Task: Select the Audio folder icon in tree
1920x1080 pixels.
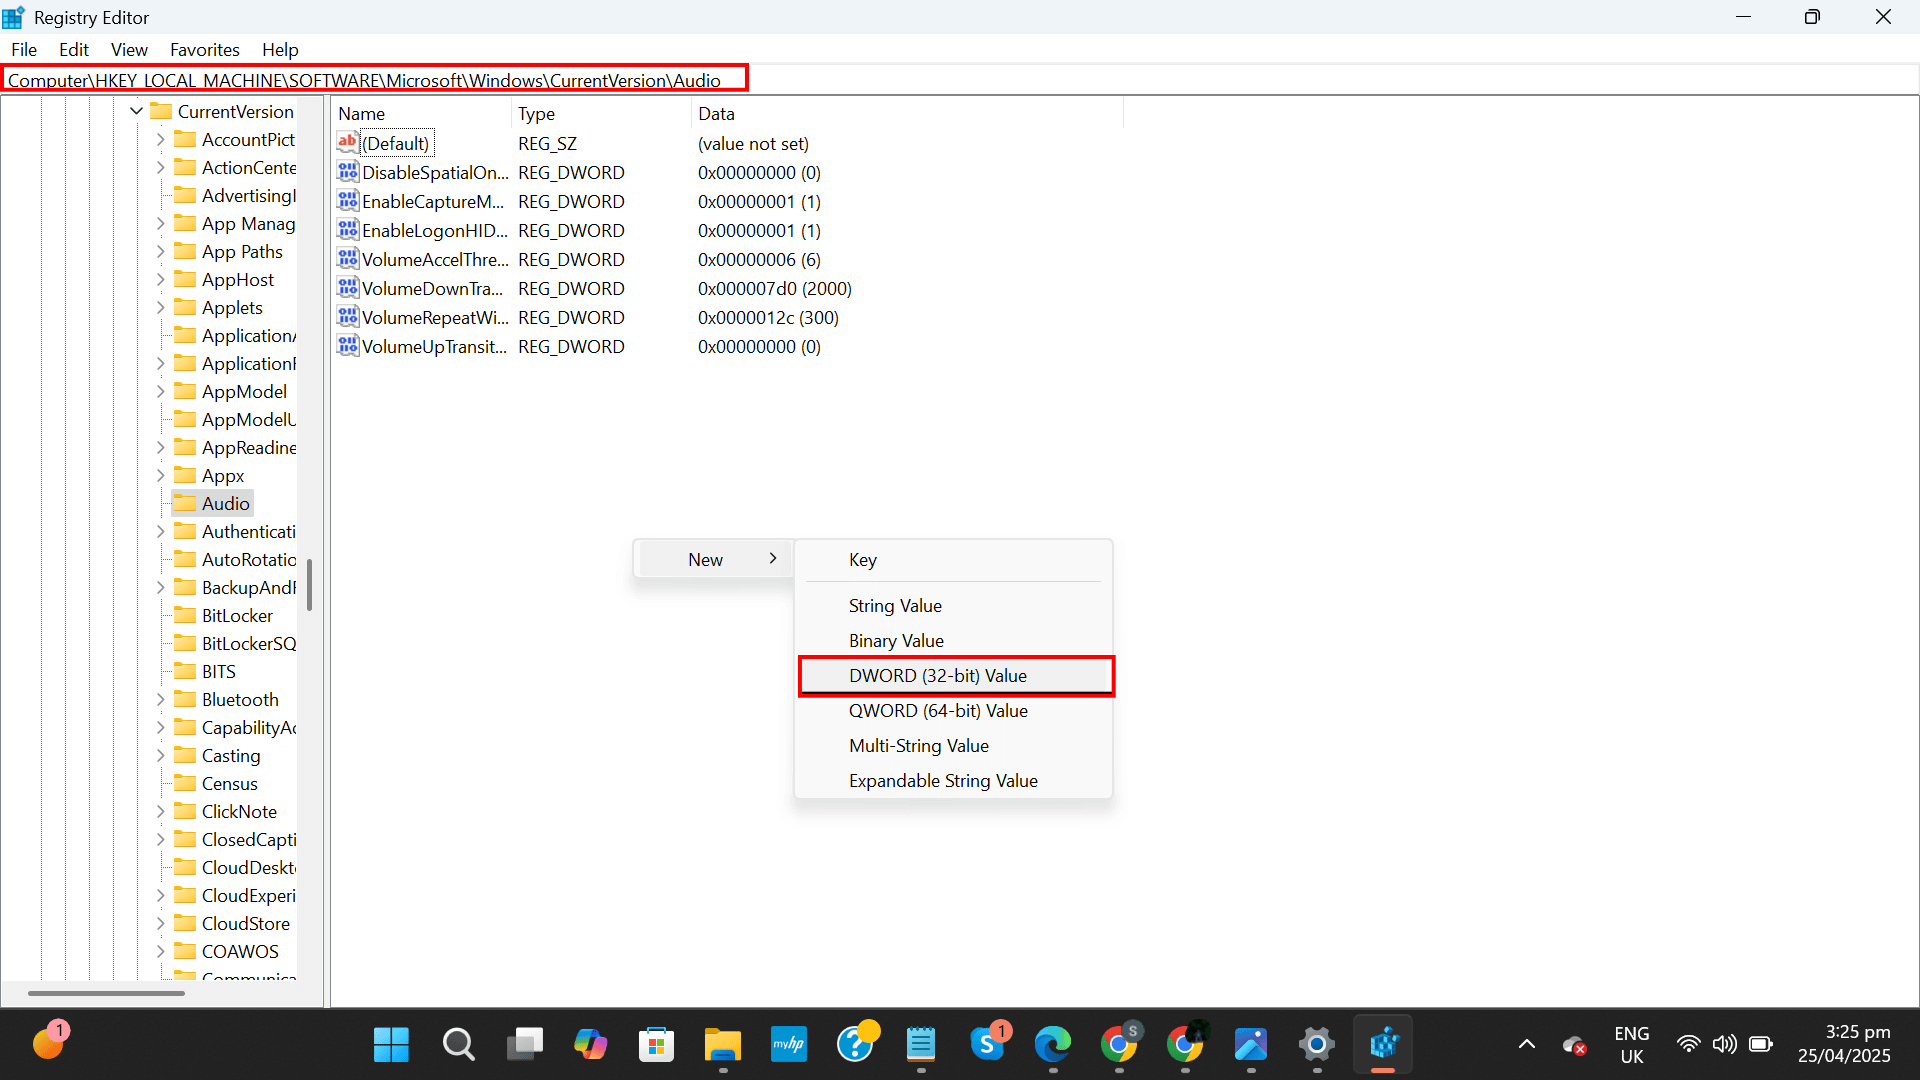Action: click(x=186, y=503)
